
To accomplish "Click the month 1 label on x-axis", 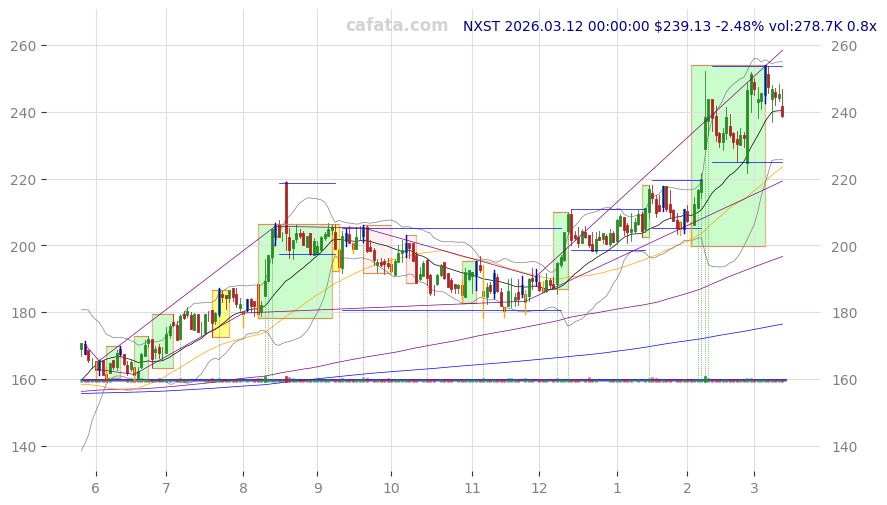I will (x=616, y=488).
